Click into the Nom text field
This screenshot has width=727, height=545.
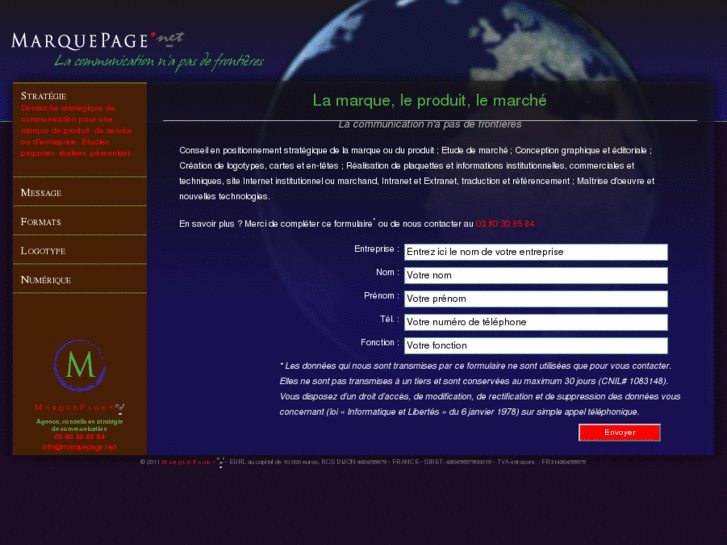(536, 275)
